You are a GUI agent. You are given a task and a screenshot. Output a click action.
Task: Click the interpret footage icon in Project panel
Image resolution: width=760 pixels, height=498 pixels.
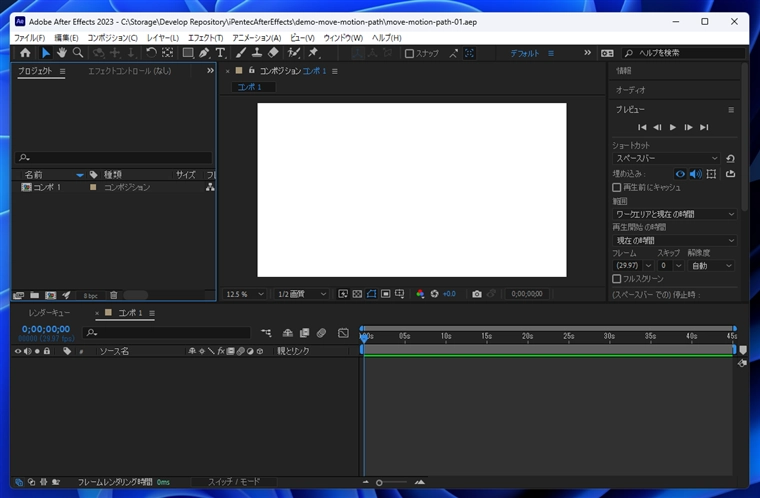point(18,295)
